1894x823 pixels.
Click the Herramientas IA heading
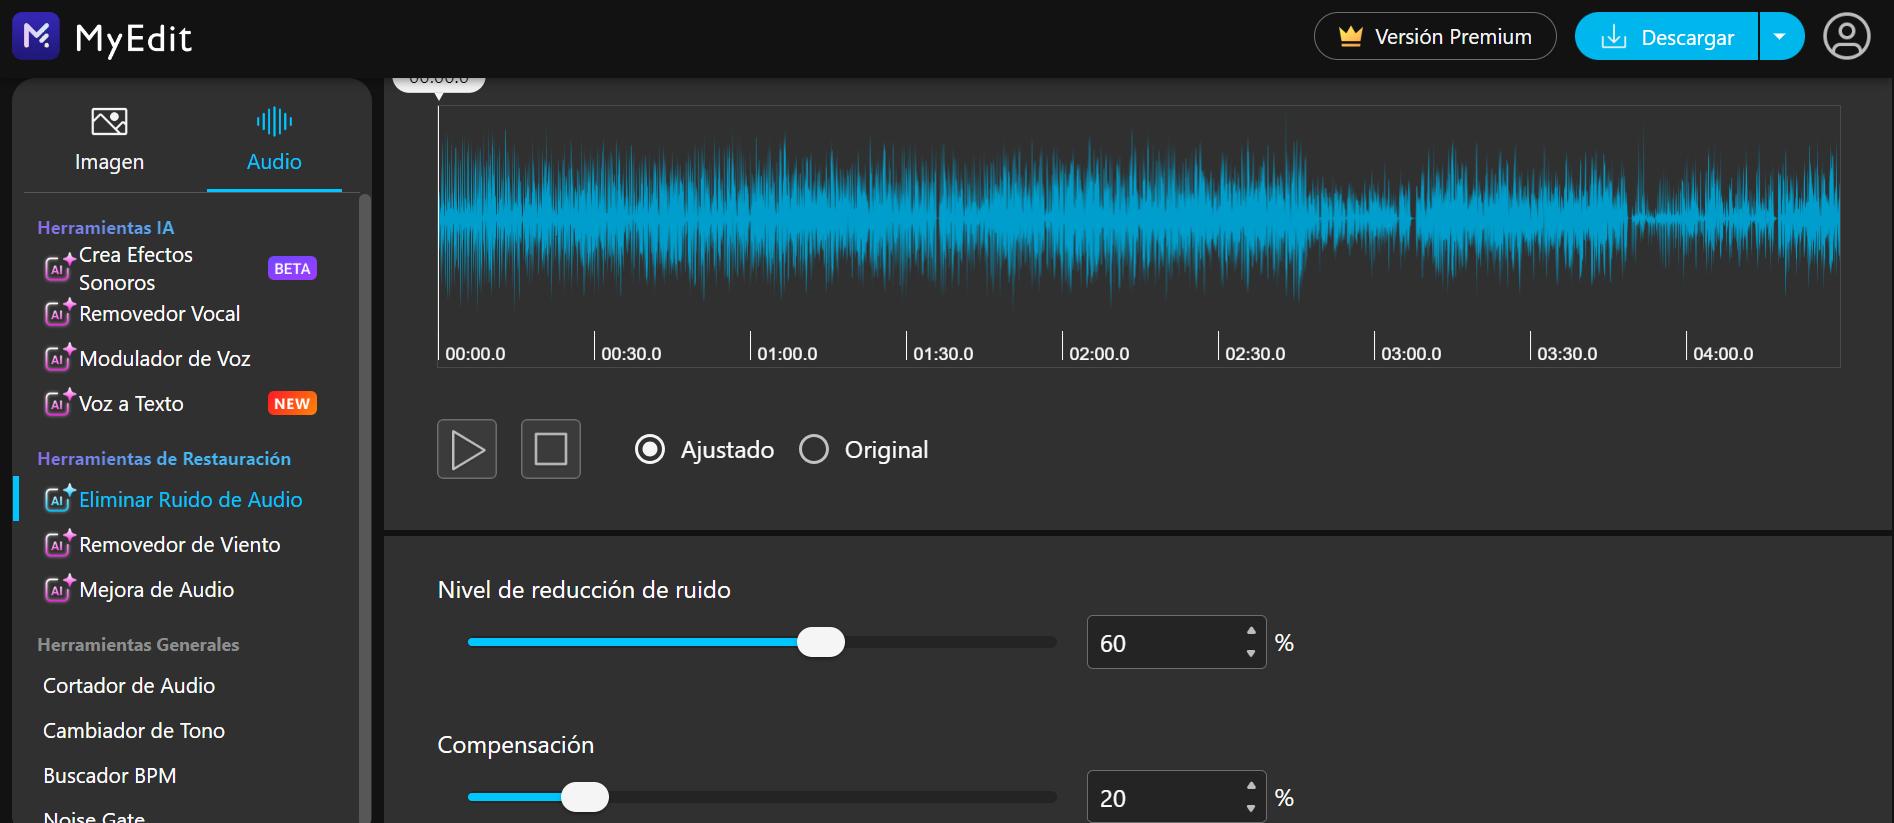click(x=106, y=227)
